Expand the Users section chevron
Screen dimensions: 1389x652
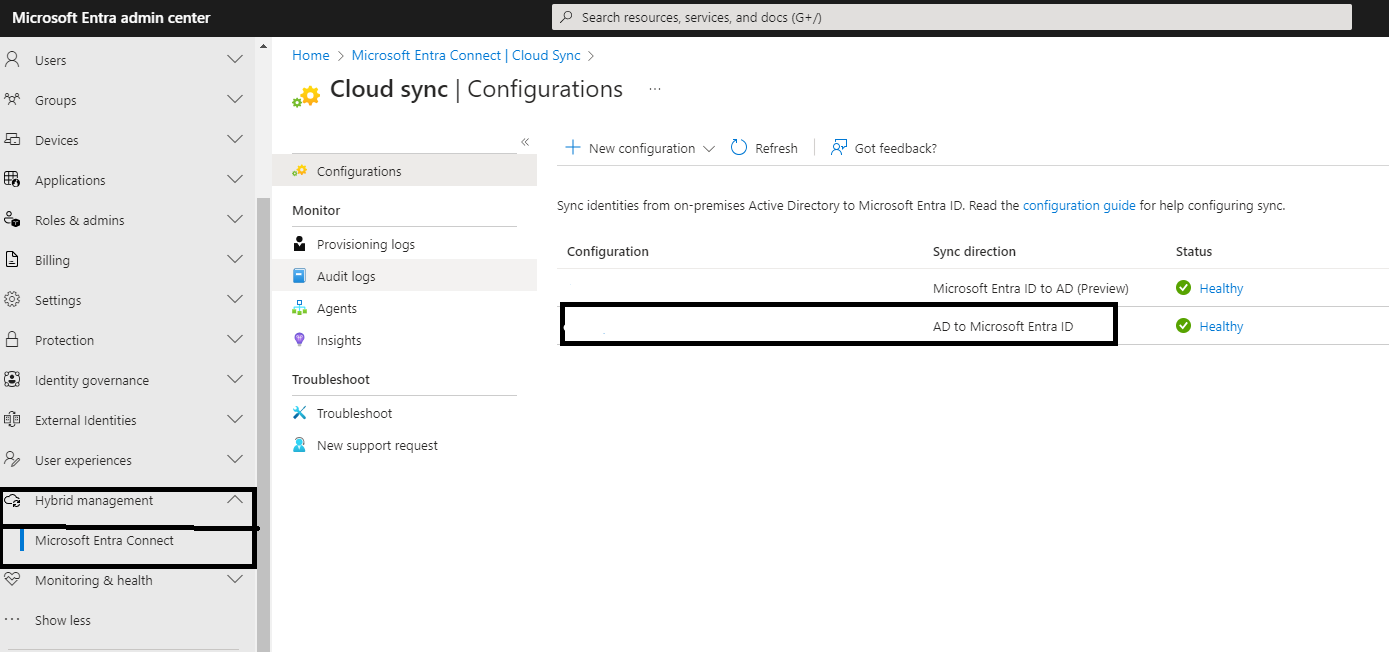235,60
